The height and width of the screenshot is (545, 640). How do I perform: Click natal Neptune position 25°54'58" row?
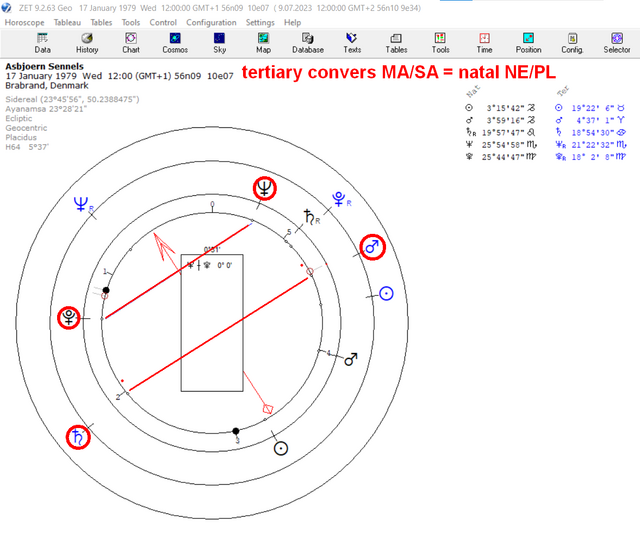click(501, 145)
